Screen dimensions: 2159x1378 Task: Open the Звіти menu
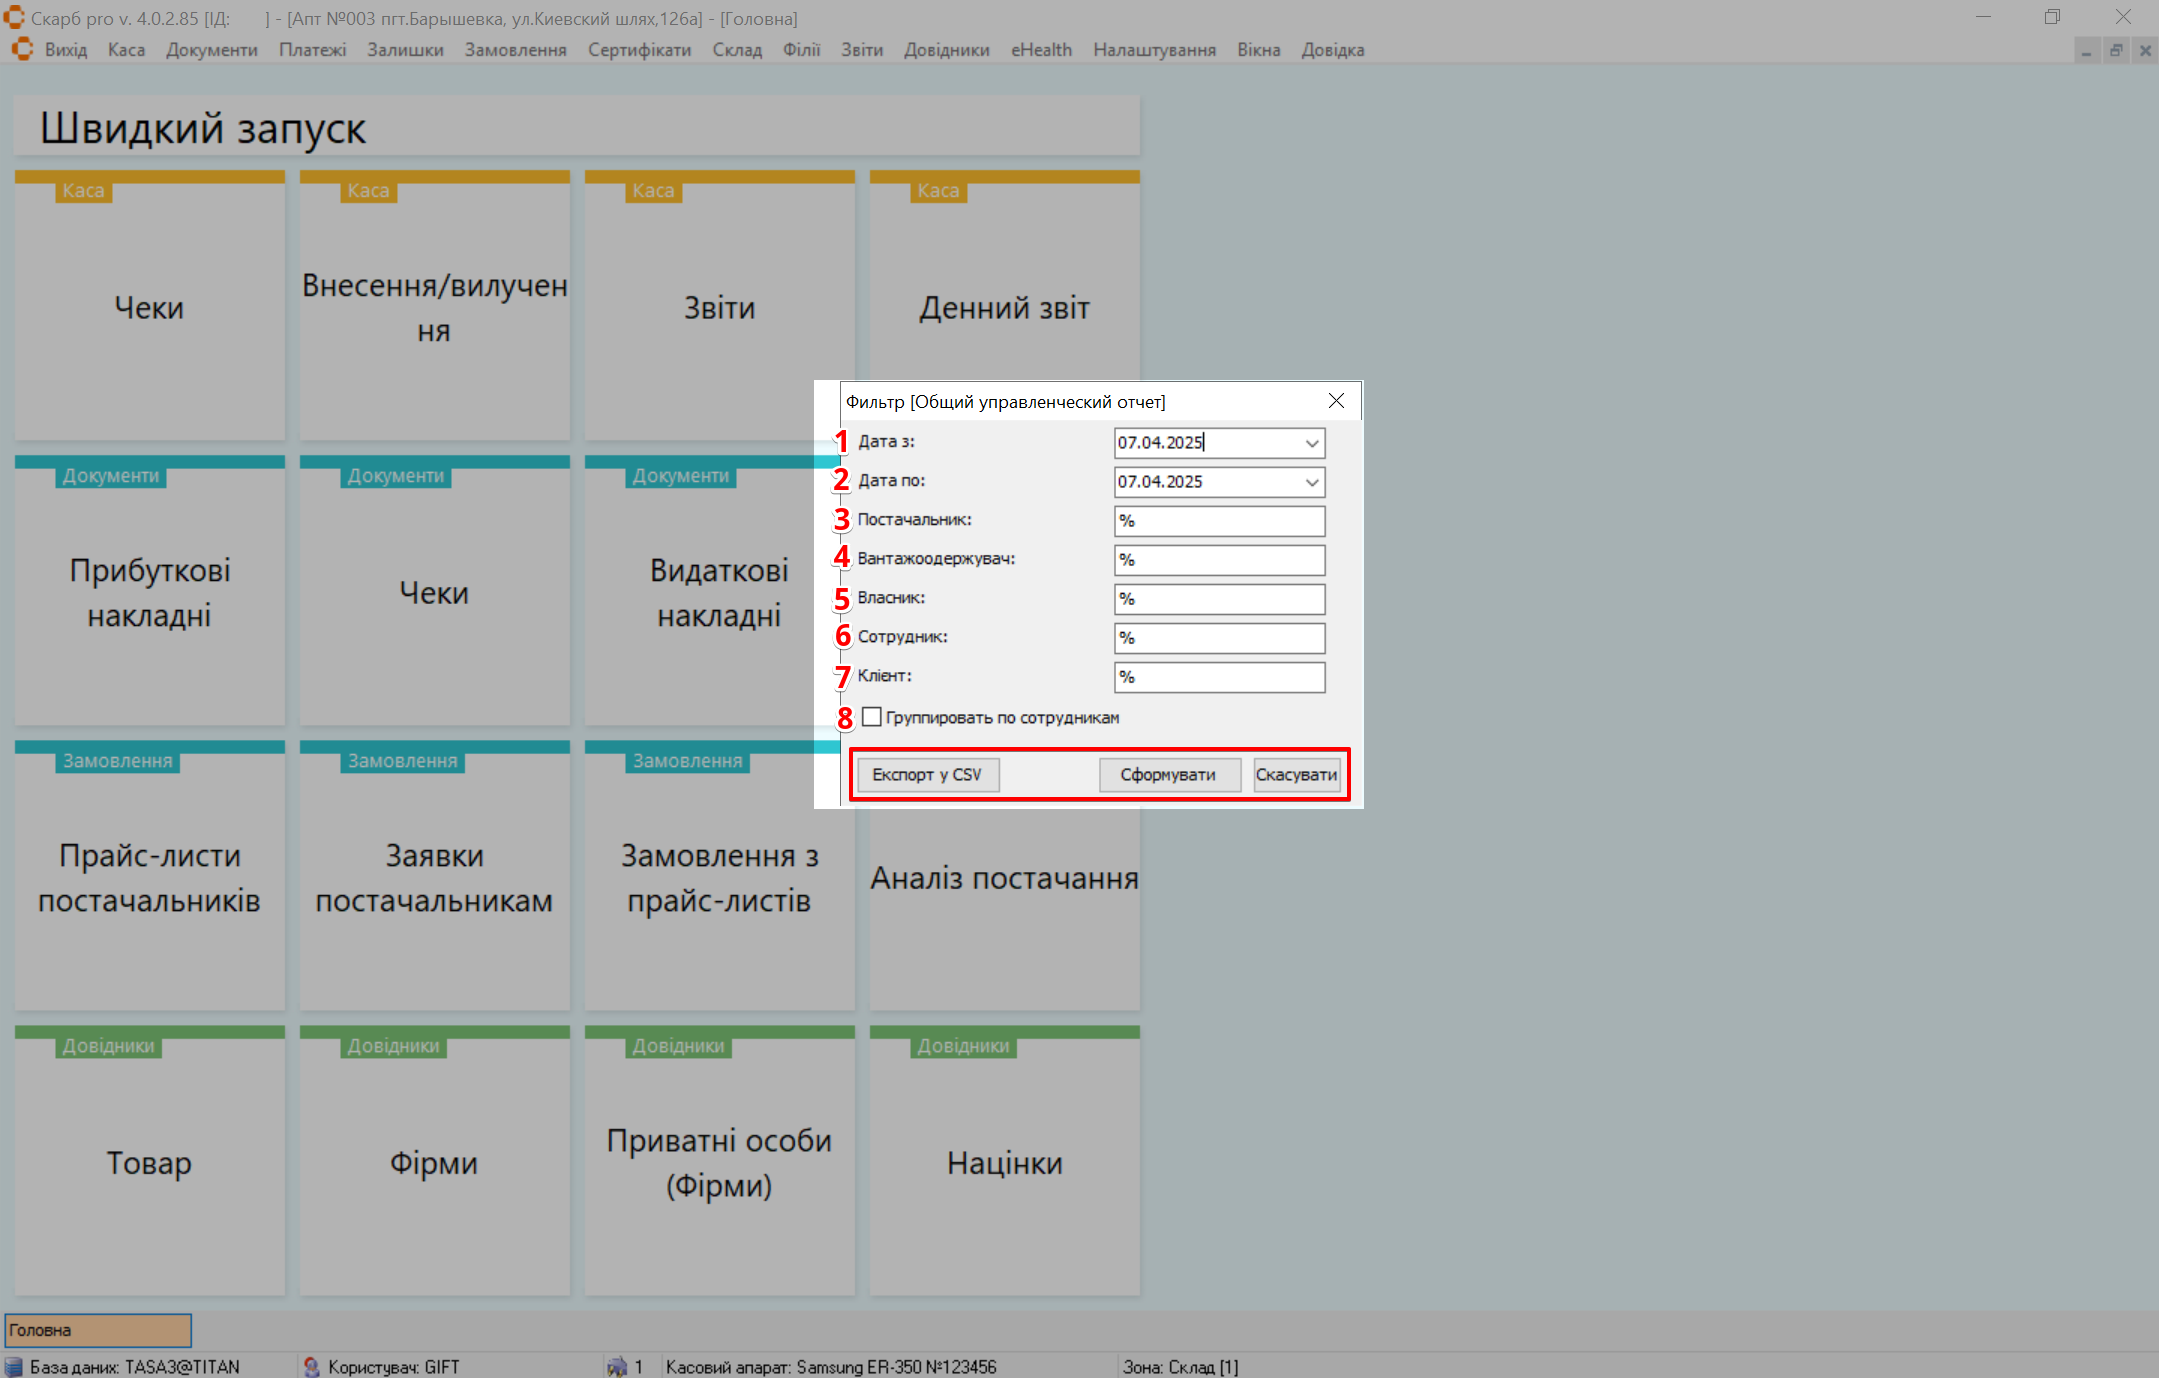click(x=861, y=50)
